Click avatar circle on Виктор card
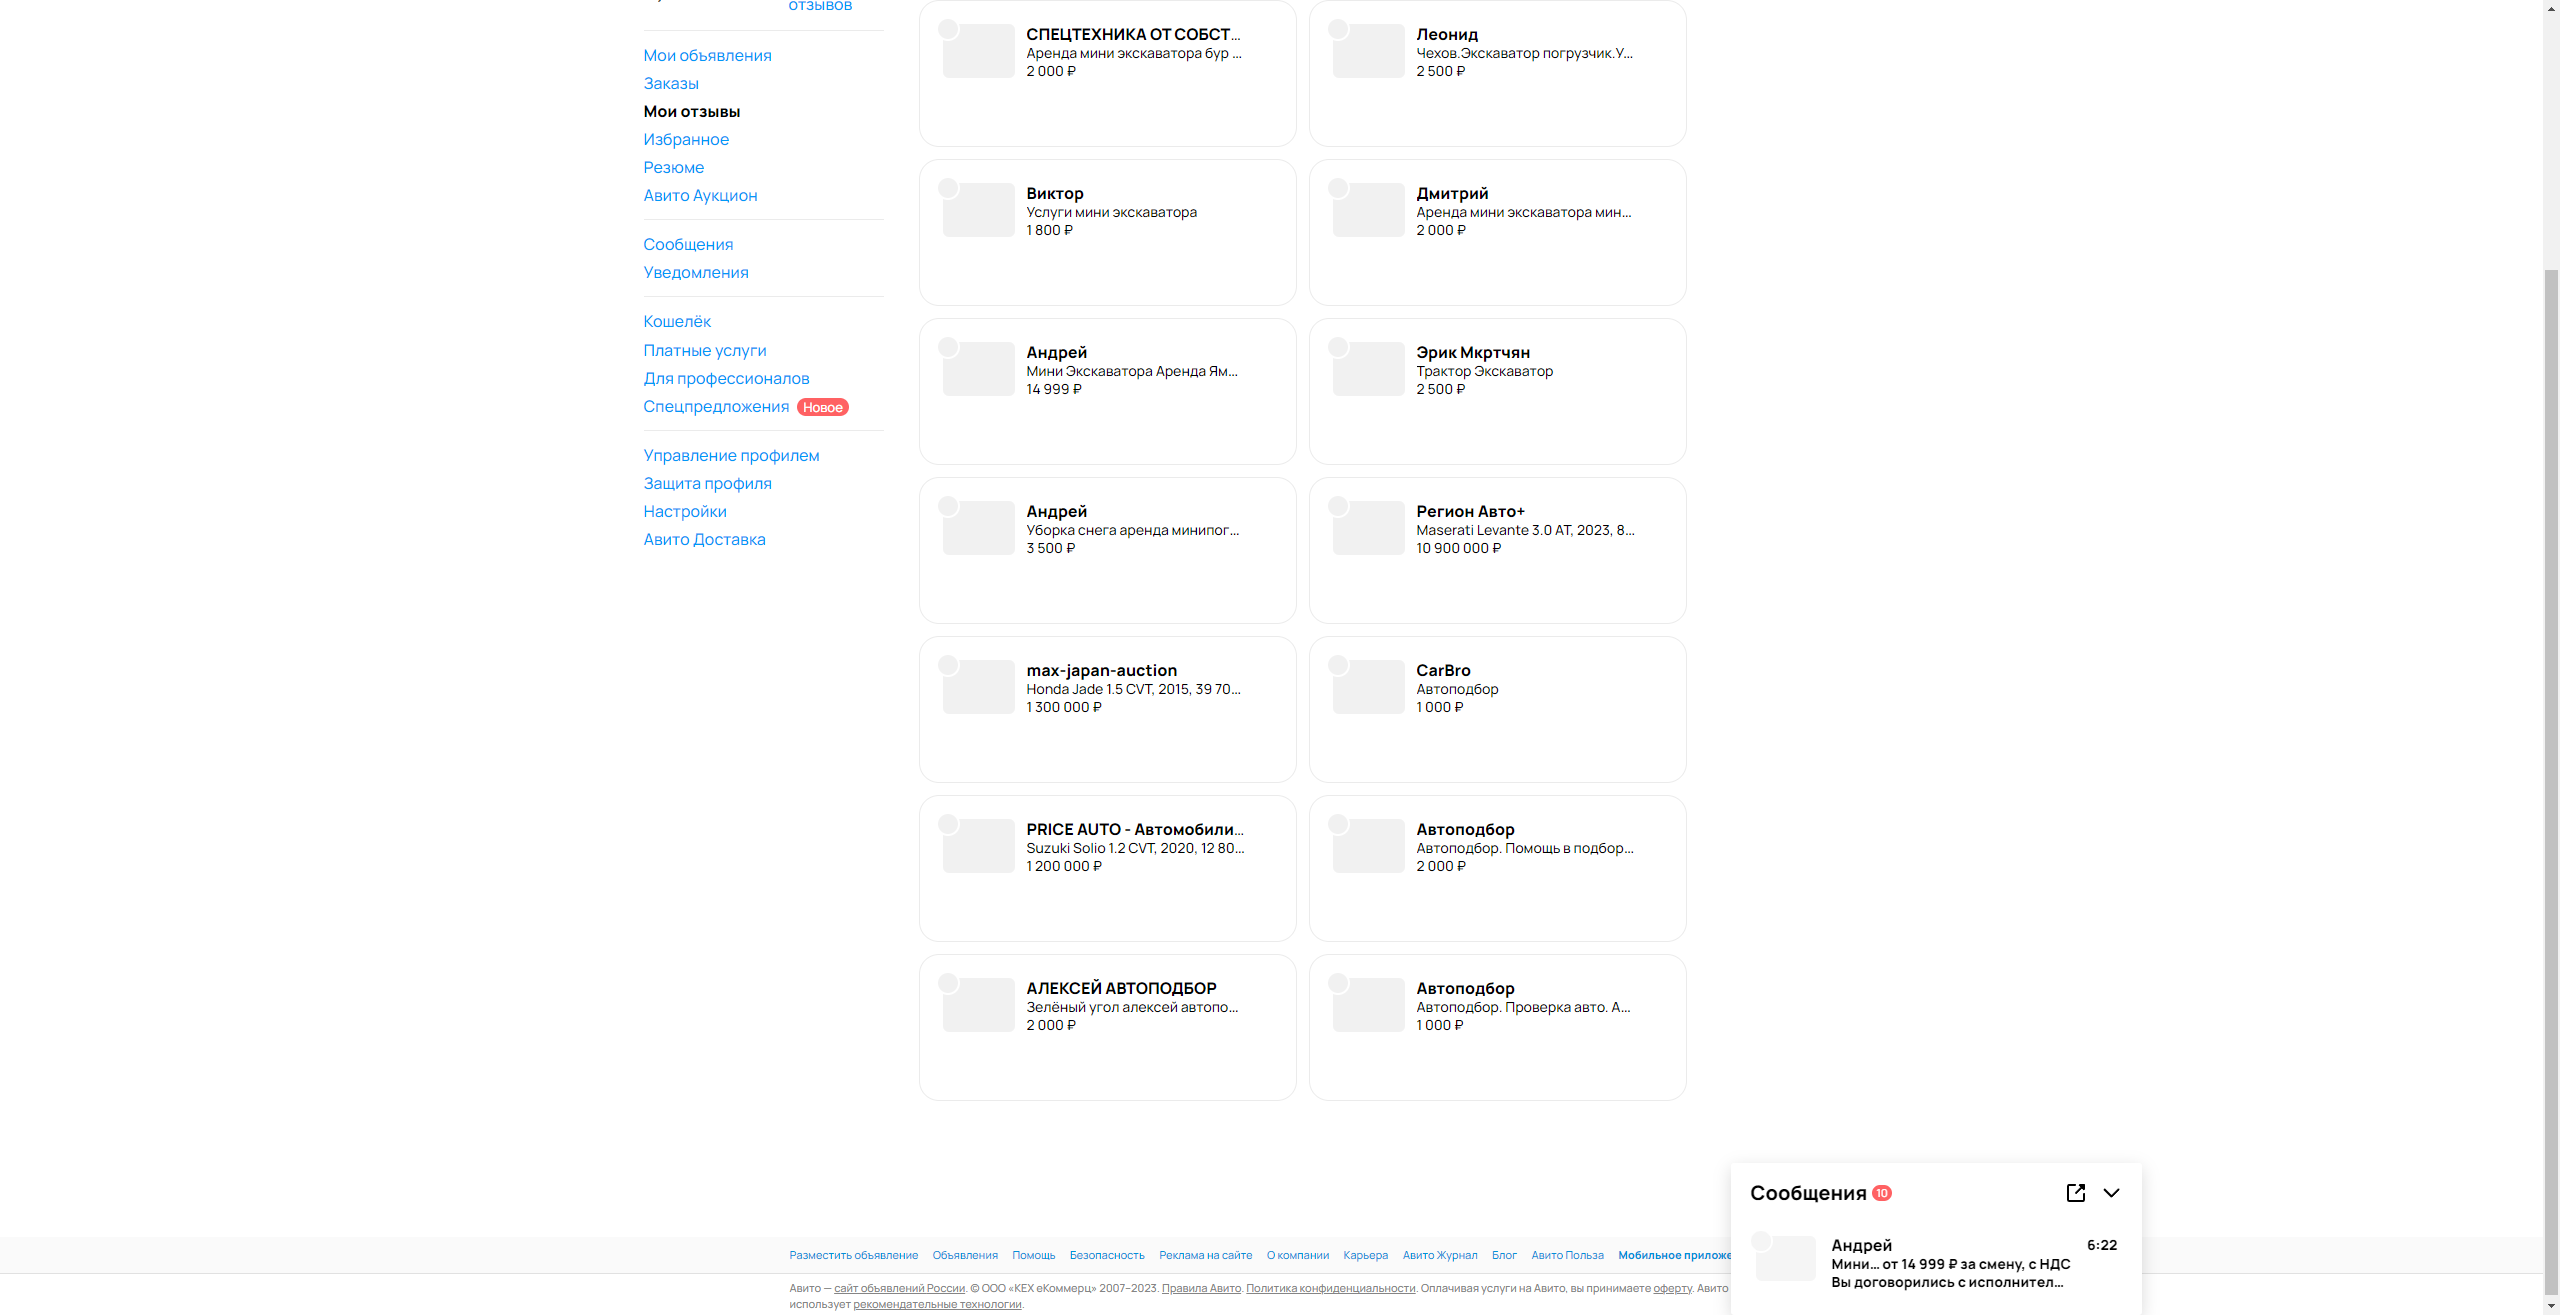2560x1315 pixels. (948, 188)
